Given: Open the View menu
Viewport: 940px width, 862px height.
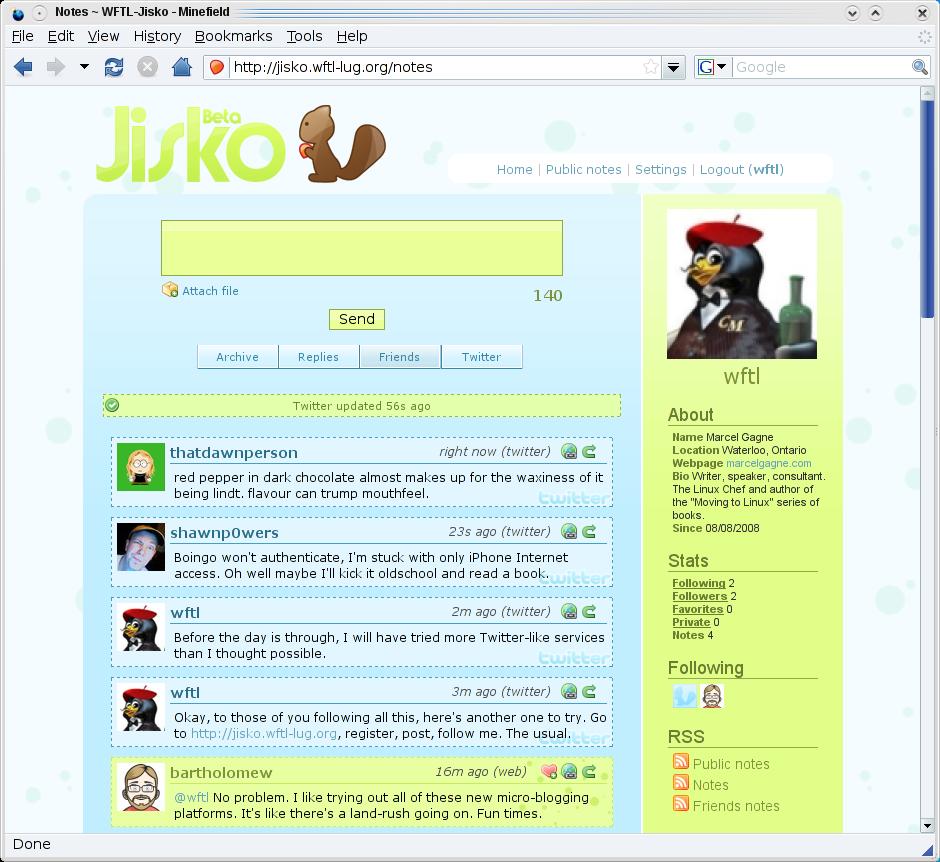Looking at the screenshot, I should coord(103,36).
